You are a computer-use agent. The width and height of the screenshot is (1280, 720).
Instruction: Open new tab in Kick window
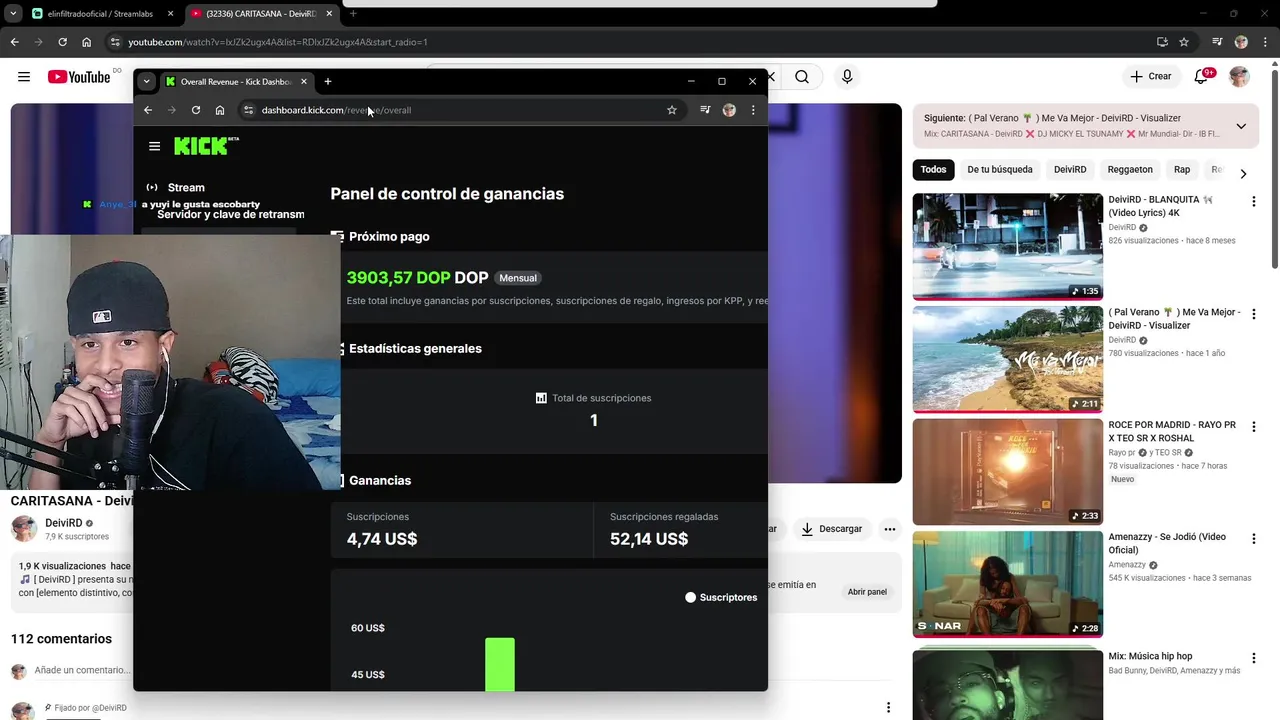(x=327, y=82)
